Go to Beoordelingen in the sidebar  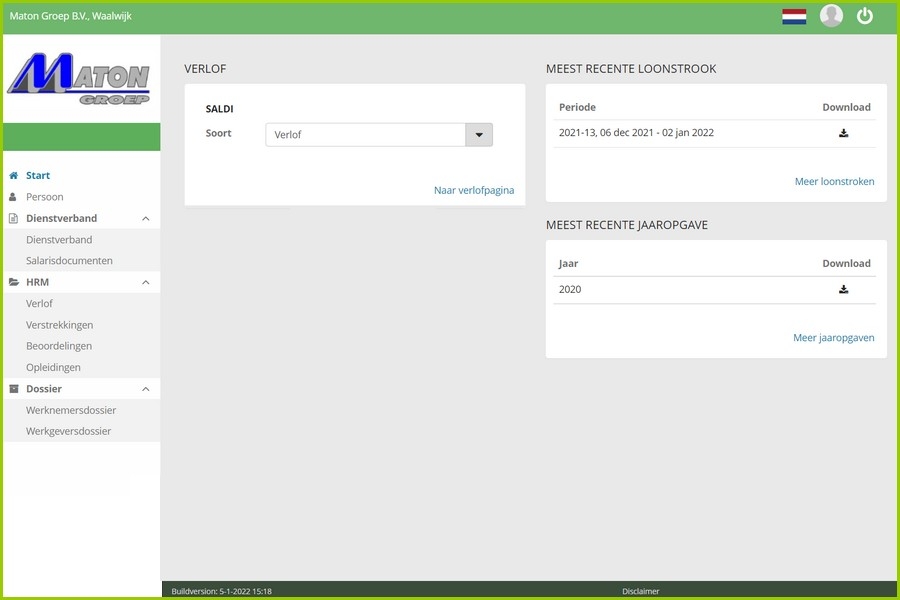point(59,346)
